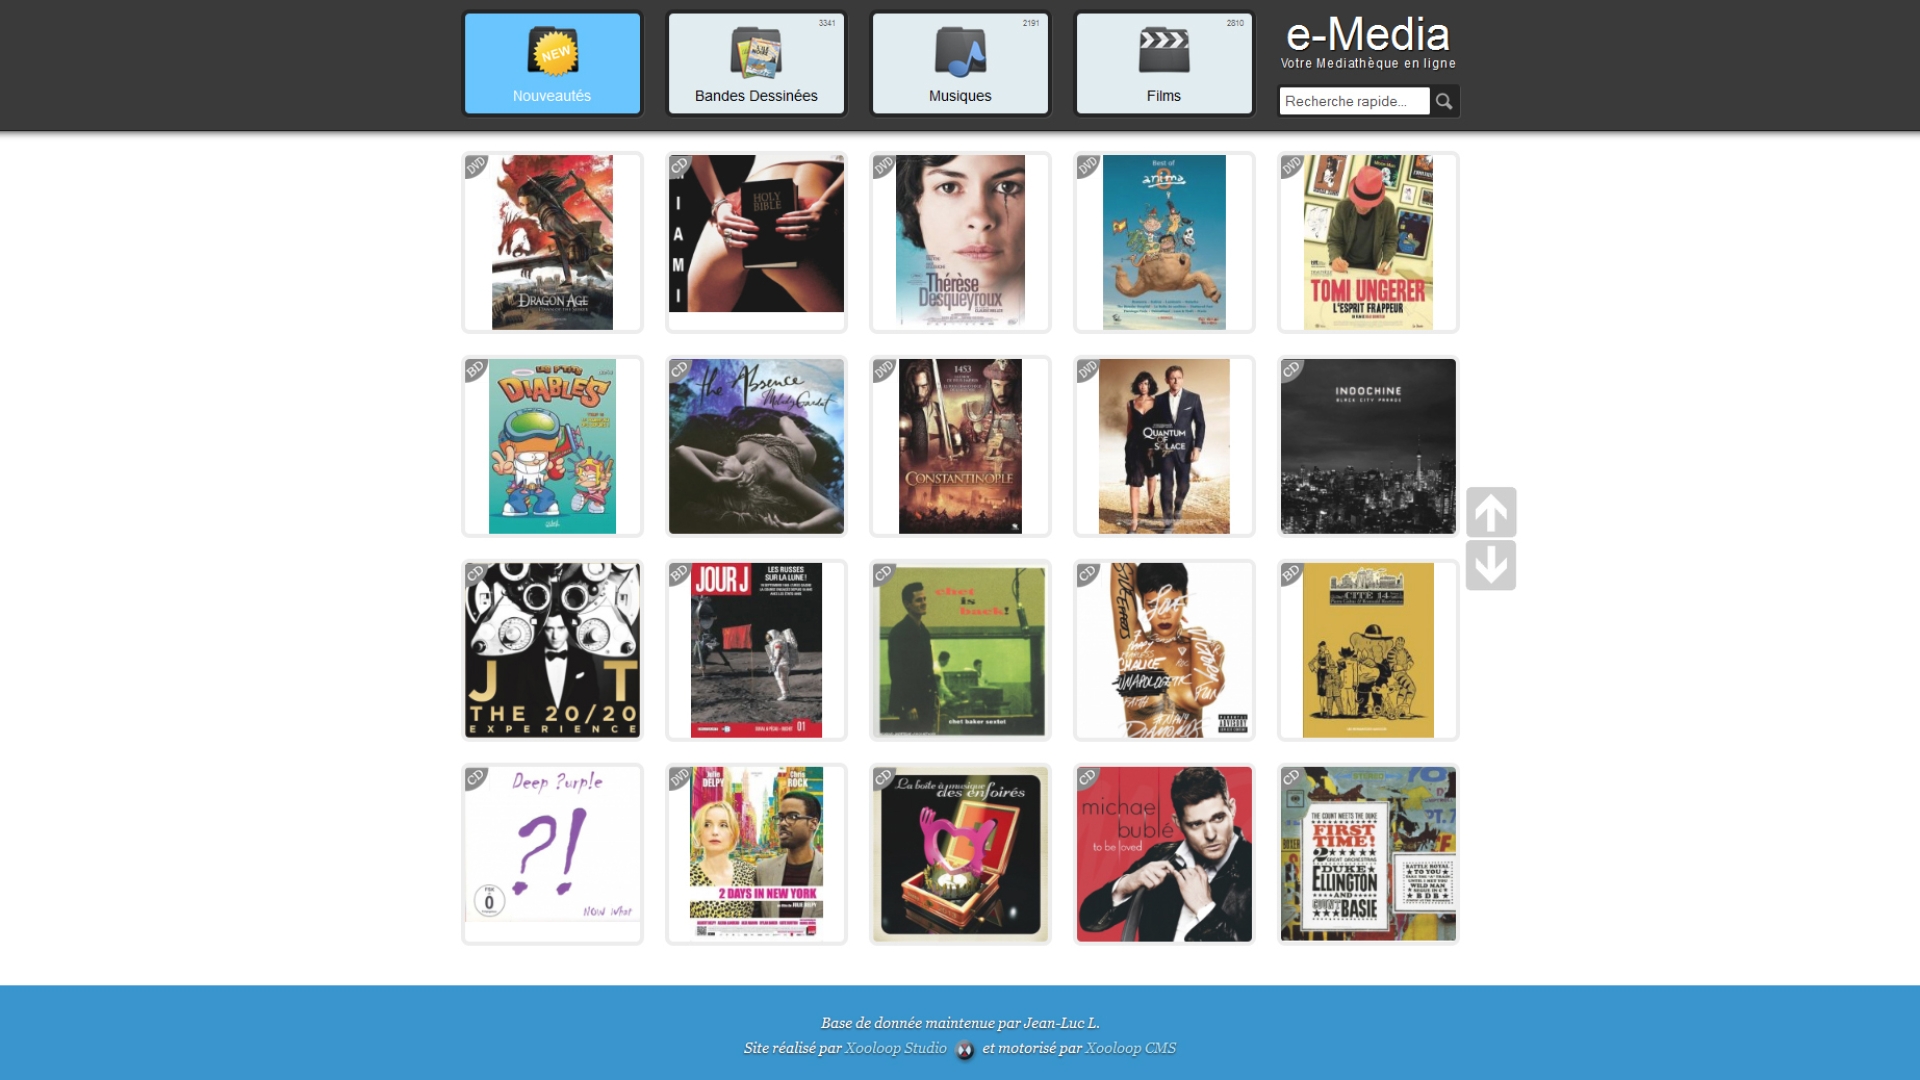Open La boîte à musique des Enfoirés
This screenshot has height=1080, width=1920.
click(x=960, y=854)
